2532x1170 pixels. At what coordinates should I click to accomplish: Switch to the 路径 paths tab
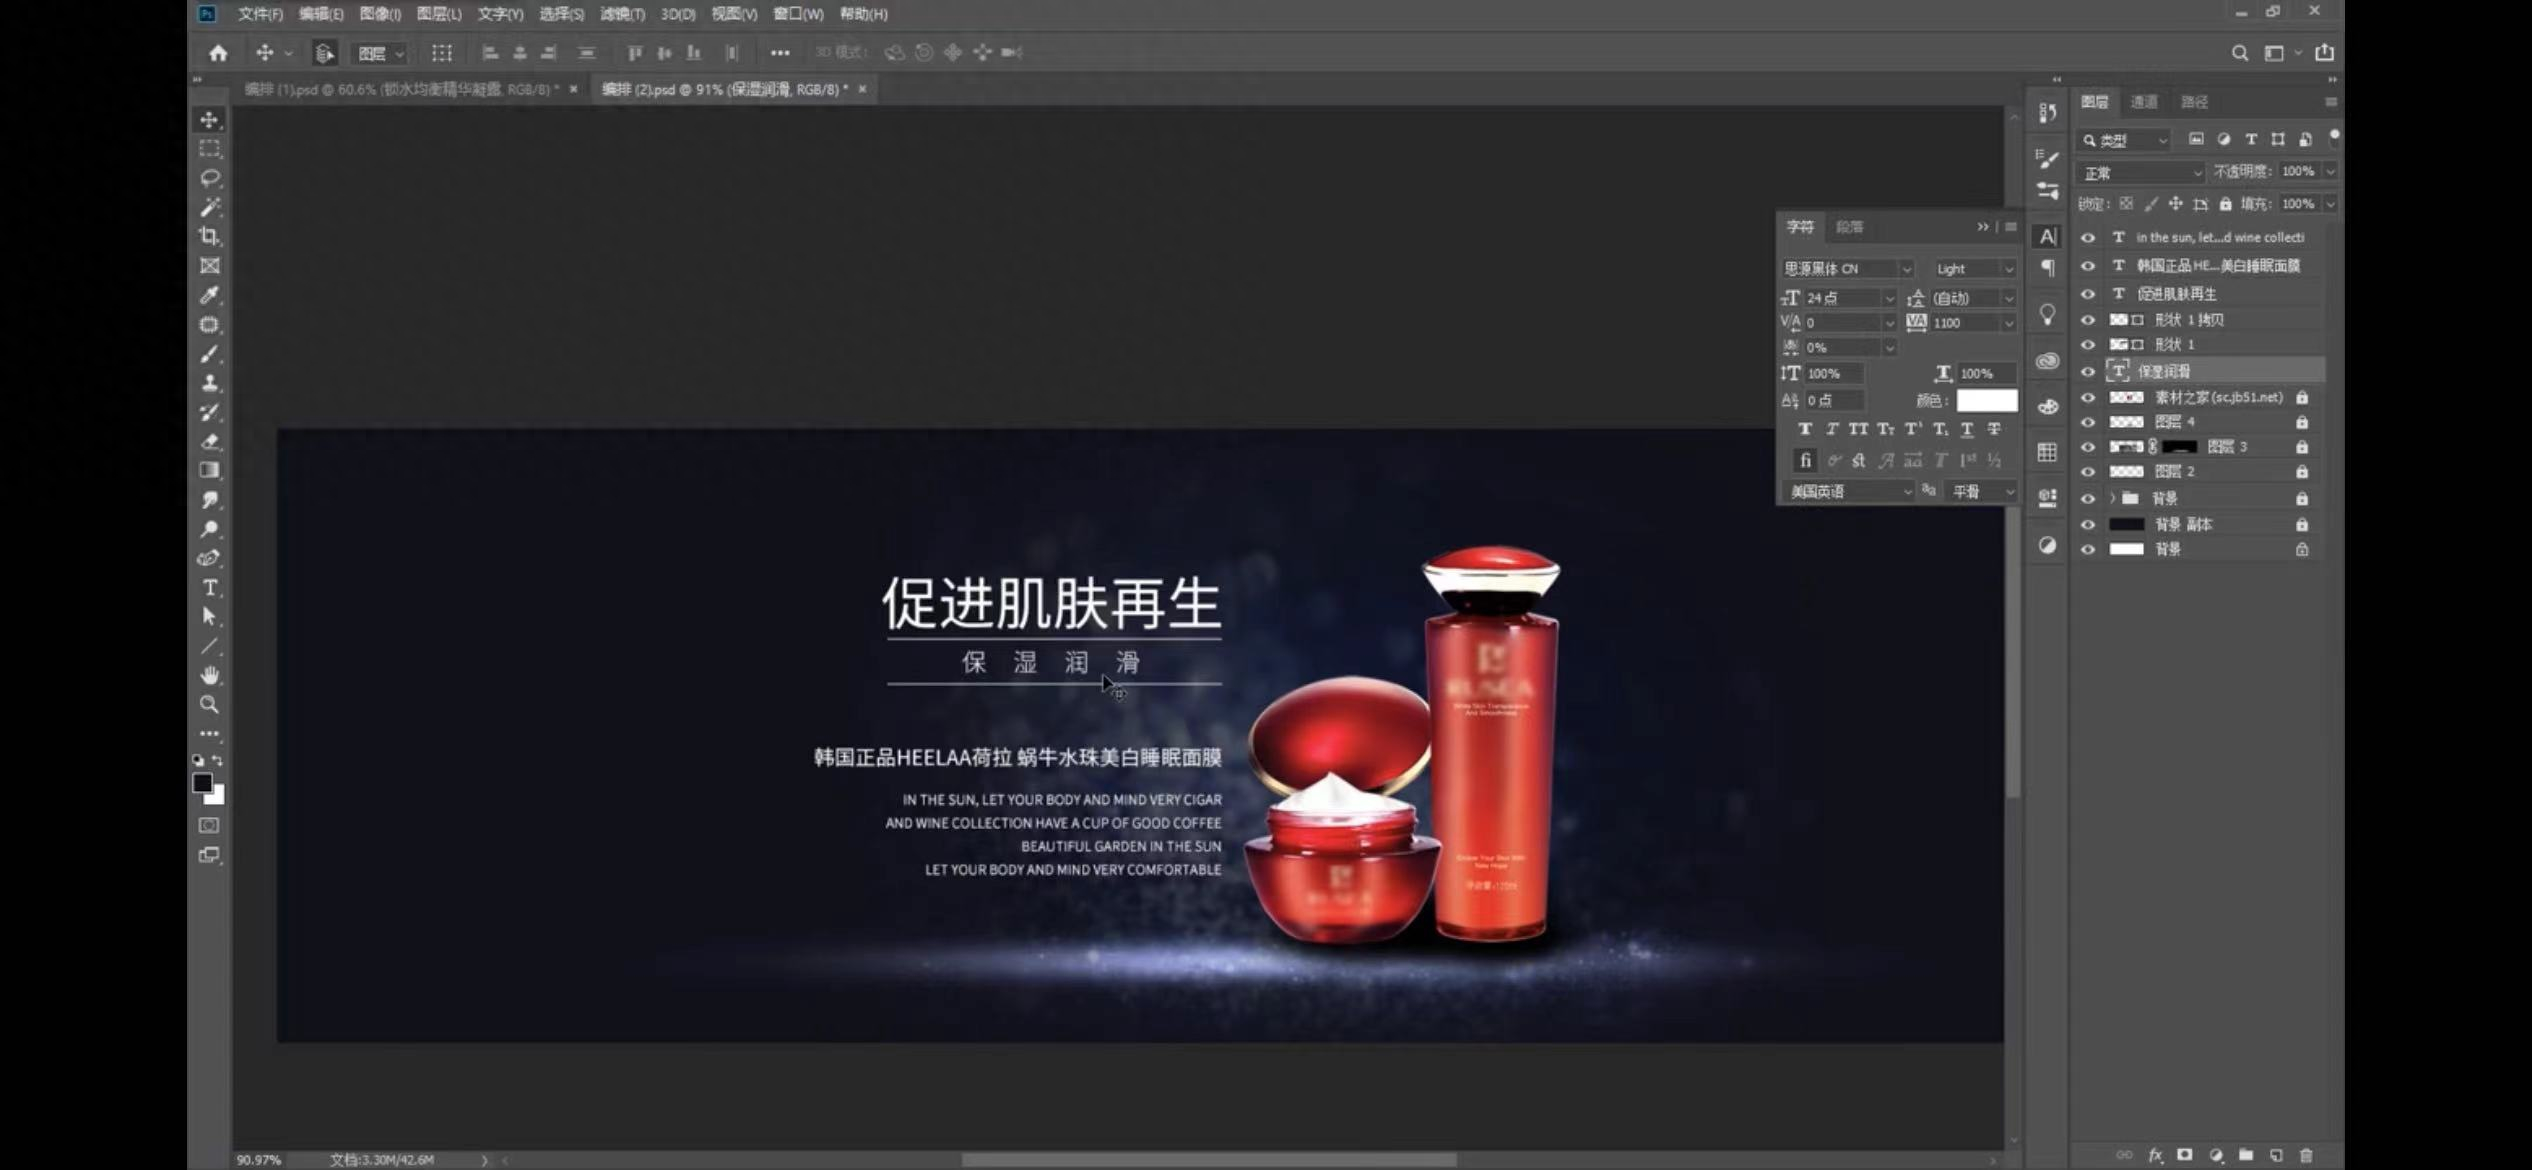click(2195, 102)
